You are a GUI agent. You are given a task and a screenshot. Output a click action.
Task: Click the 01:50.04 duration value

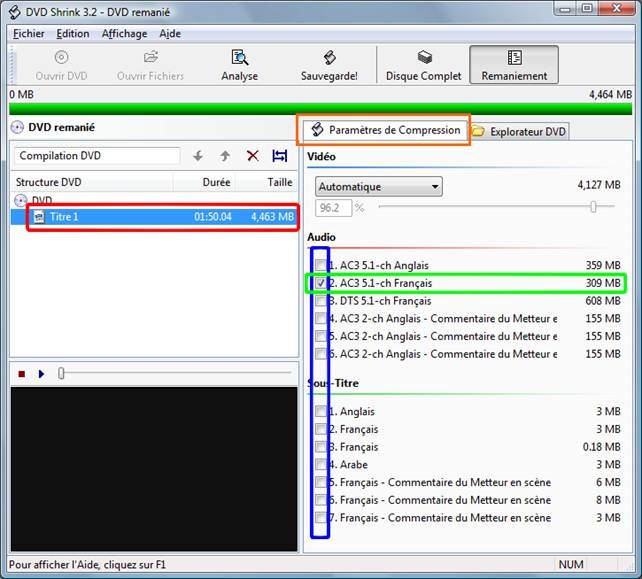pyautogui.click(x=212, y=217)
